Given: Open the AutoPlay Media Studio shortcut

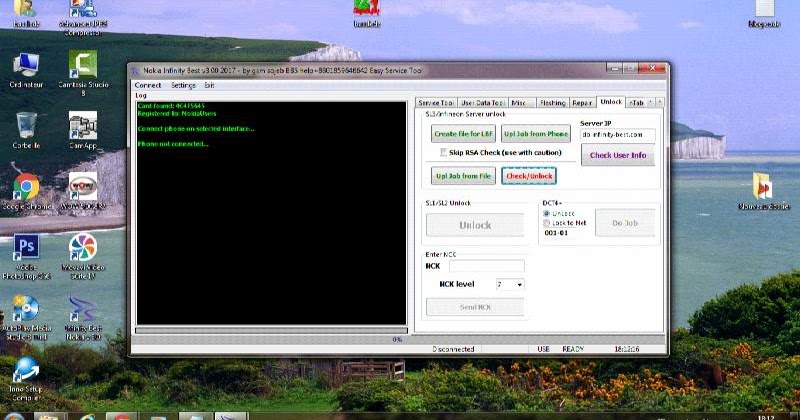Looking at the screenshot, I should [26, 317].
